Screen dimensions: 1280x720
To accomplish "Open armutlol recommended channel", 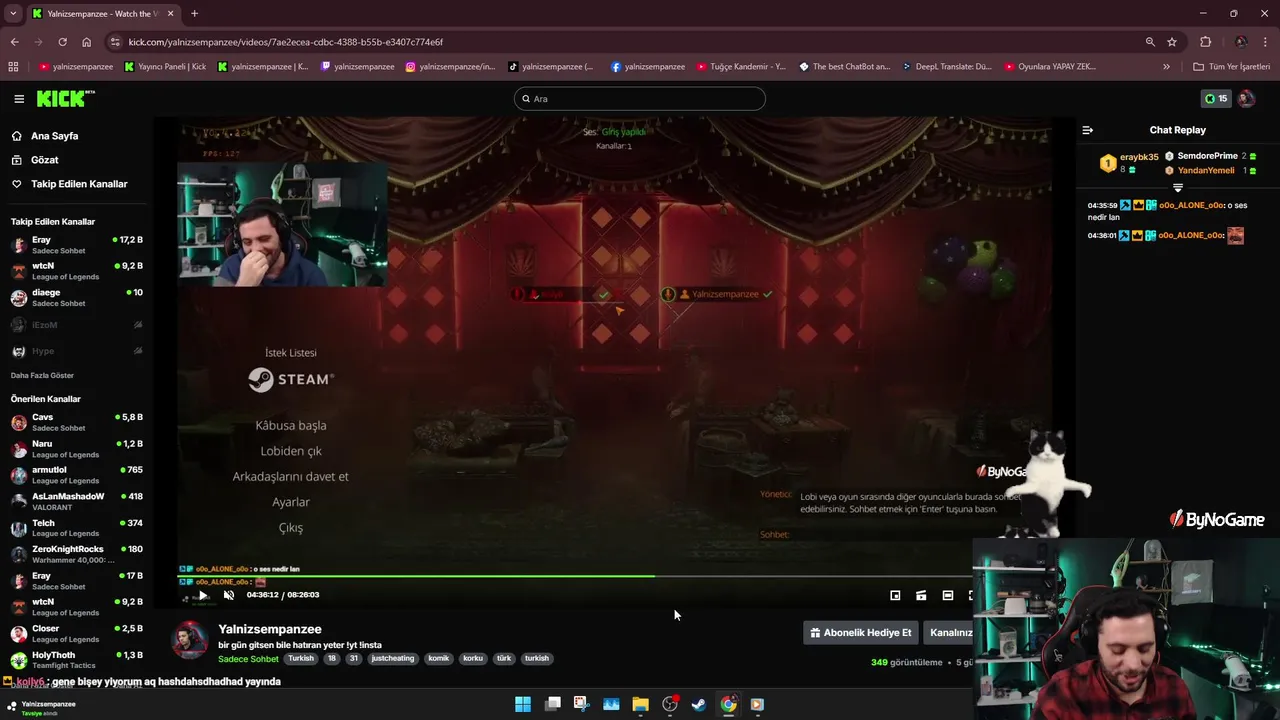I will click(77, 475).
